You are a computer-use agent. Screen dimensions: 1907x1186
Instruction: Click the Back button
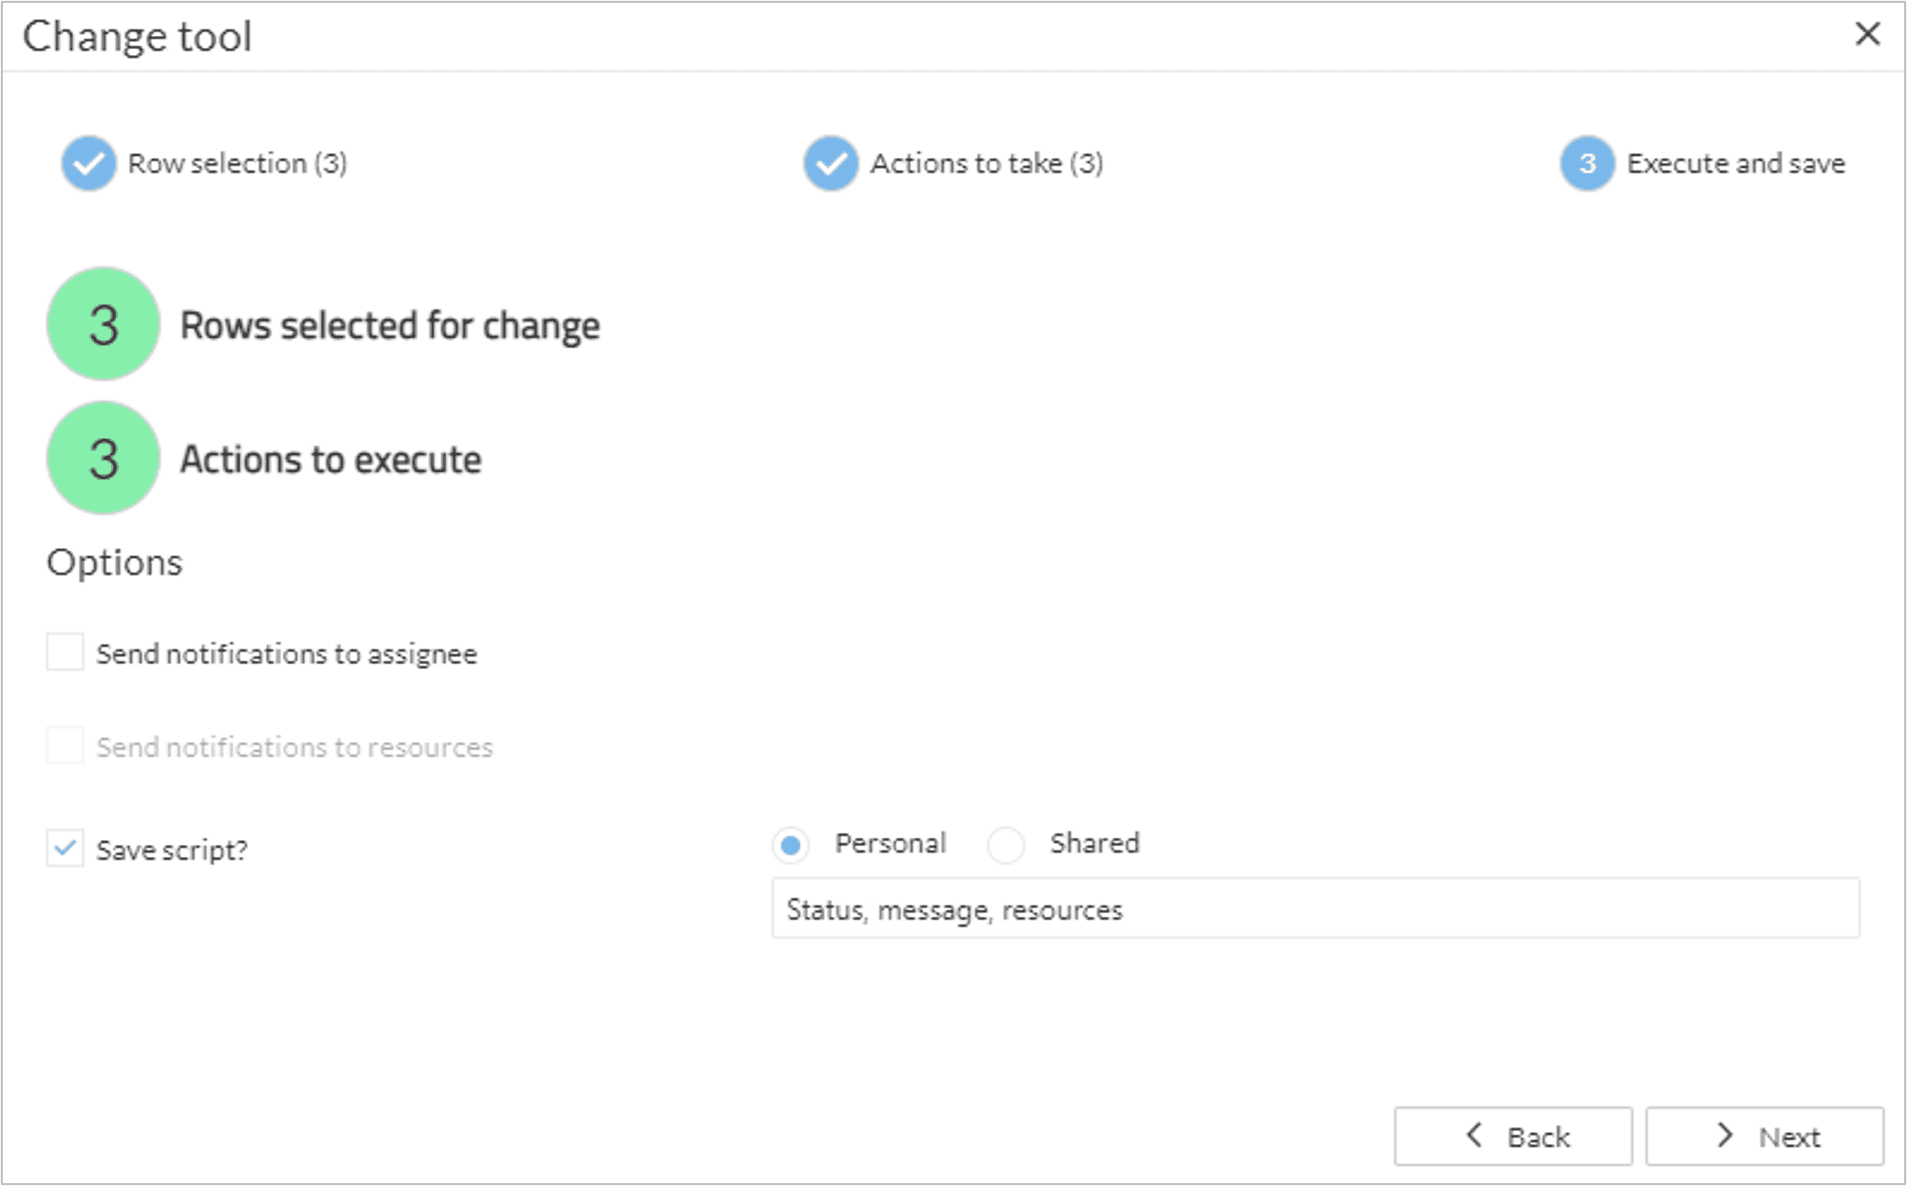pyautogui.click(x=1513, y=1136)
